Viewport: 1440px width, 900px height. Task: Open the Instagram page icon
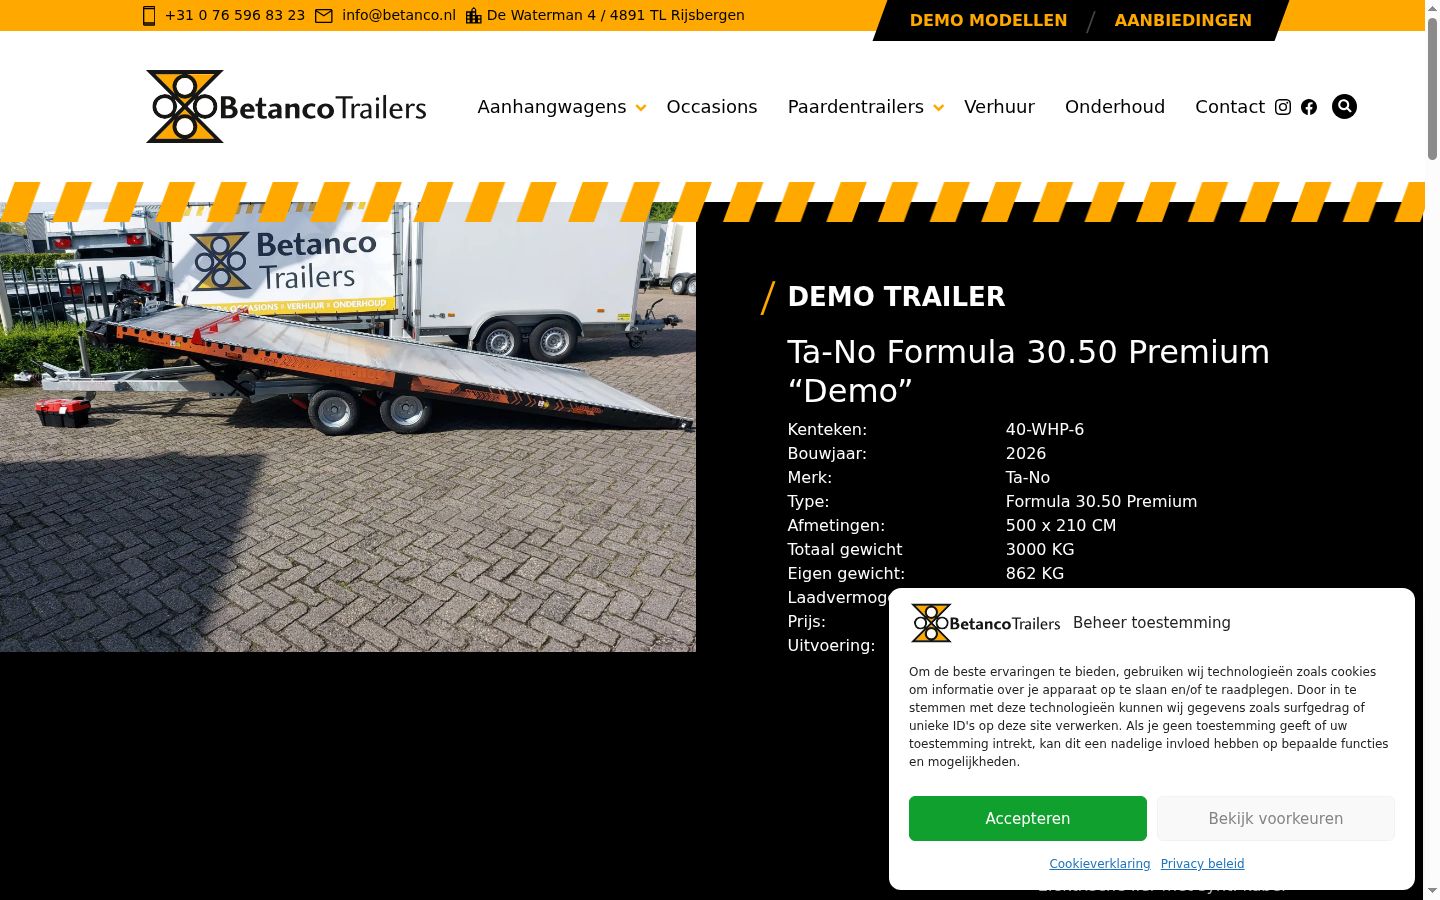point(1283,107)
